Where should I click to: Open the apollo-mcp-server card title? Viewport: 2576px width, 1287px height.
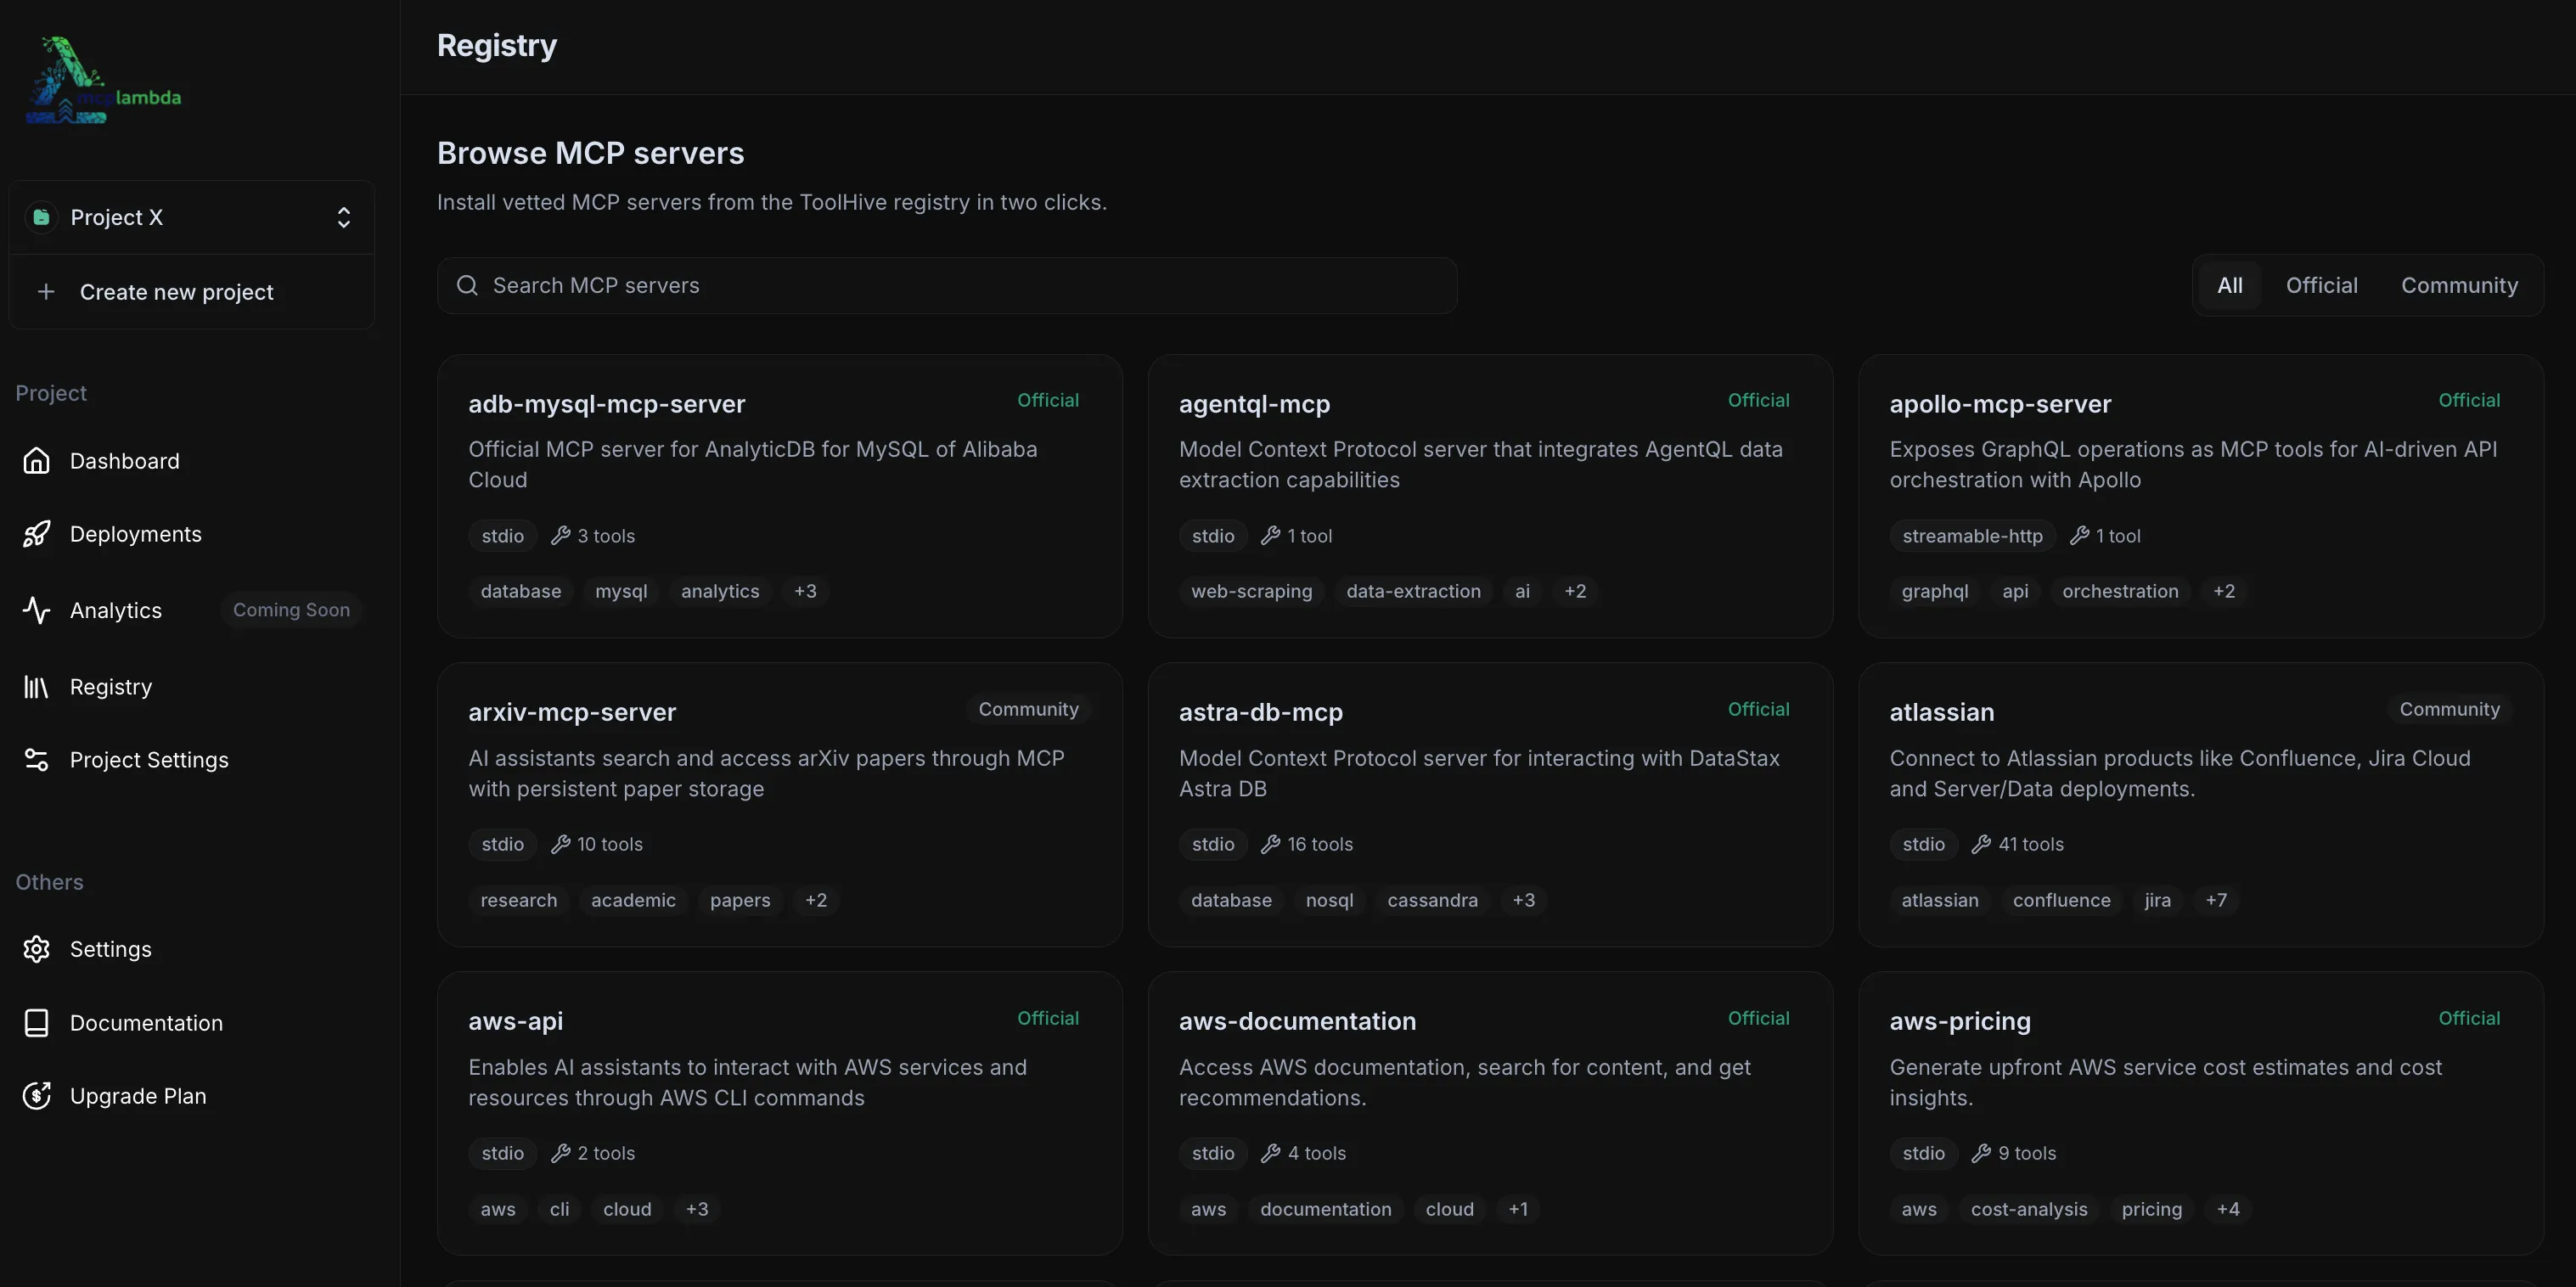2000,404
